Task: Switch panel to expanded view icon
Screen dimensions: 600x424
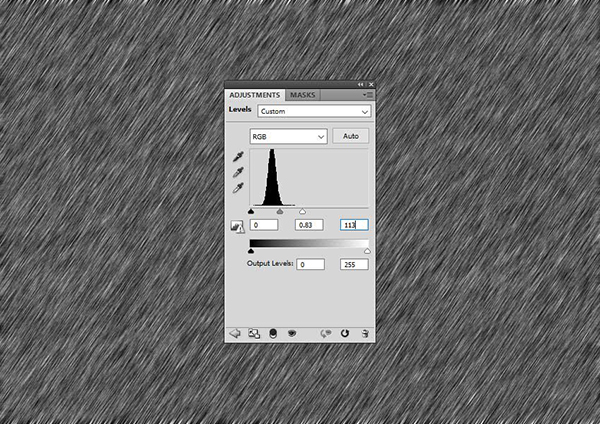Action: point(254,333)
